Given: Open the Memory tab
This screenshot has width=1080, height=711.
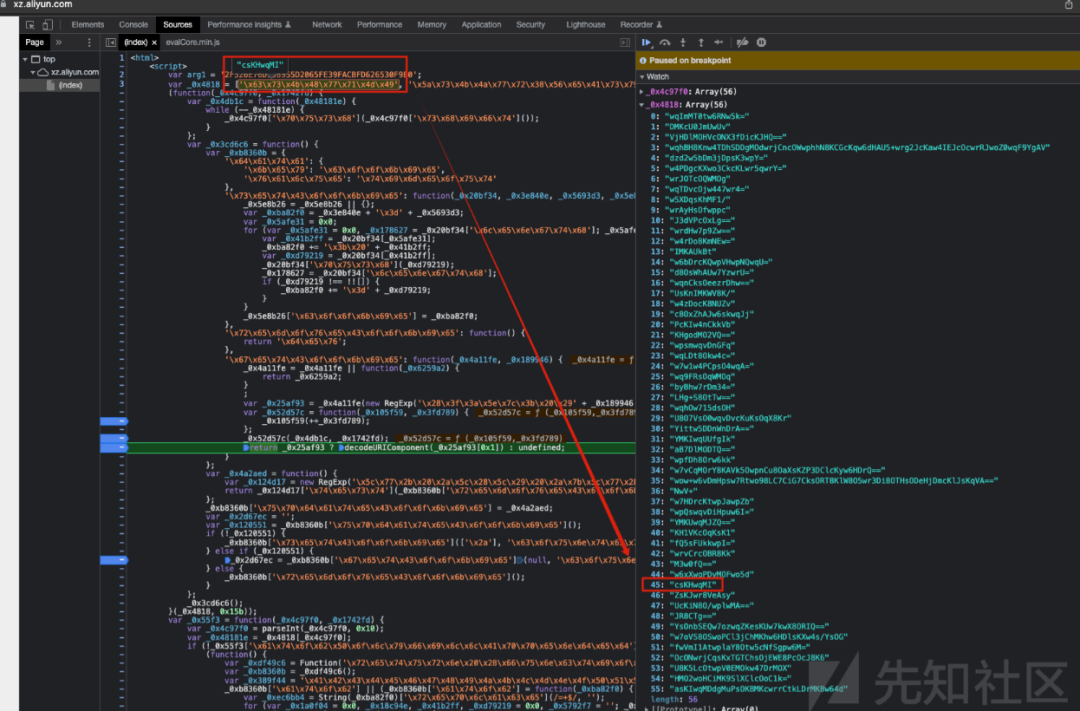Looking at the screenshot, I should tap(432, 25).
